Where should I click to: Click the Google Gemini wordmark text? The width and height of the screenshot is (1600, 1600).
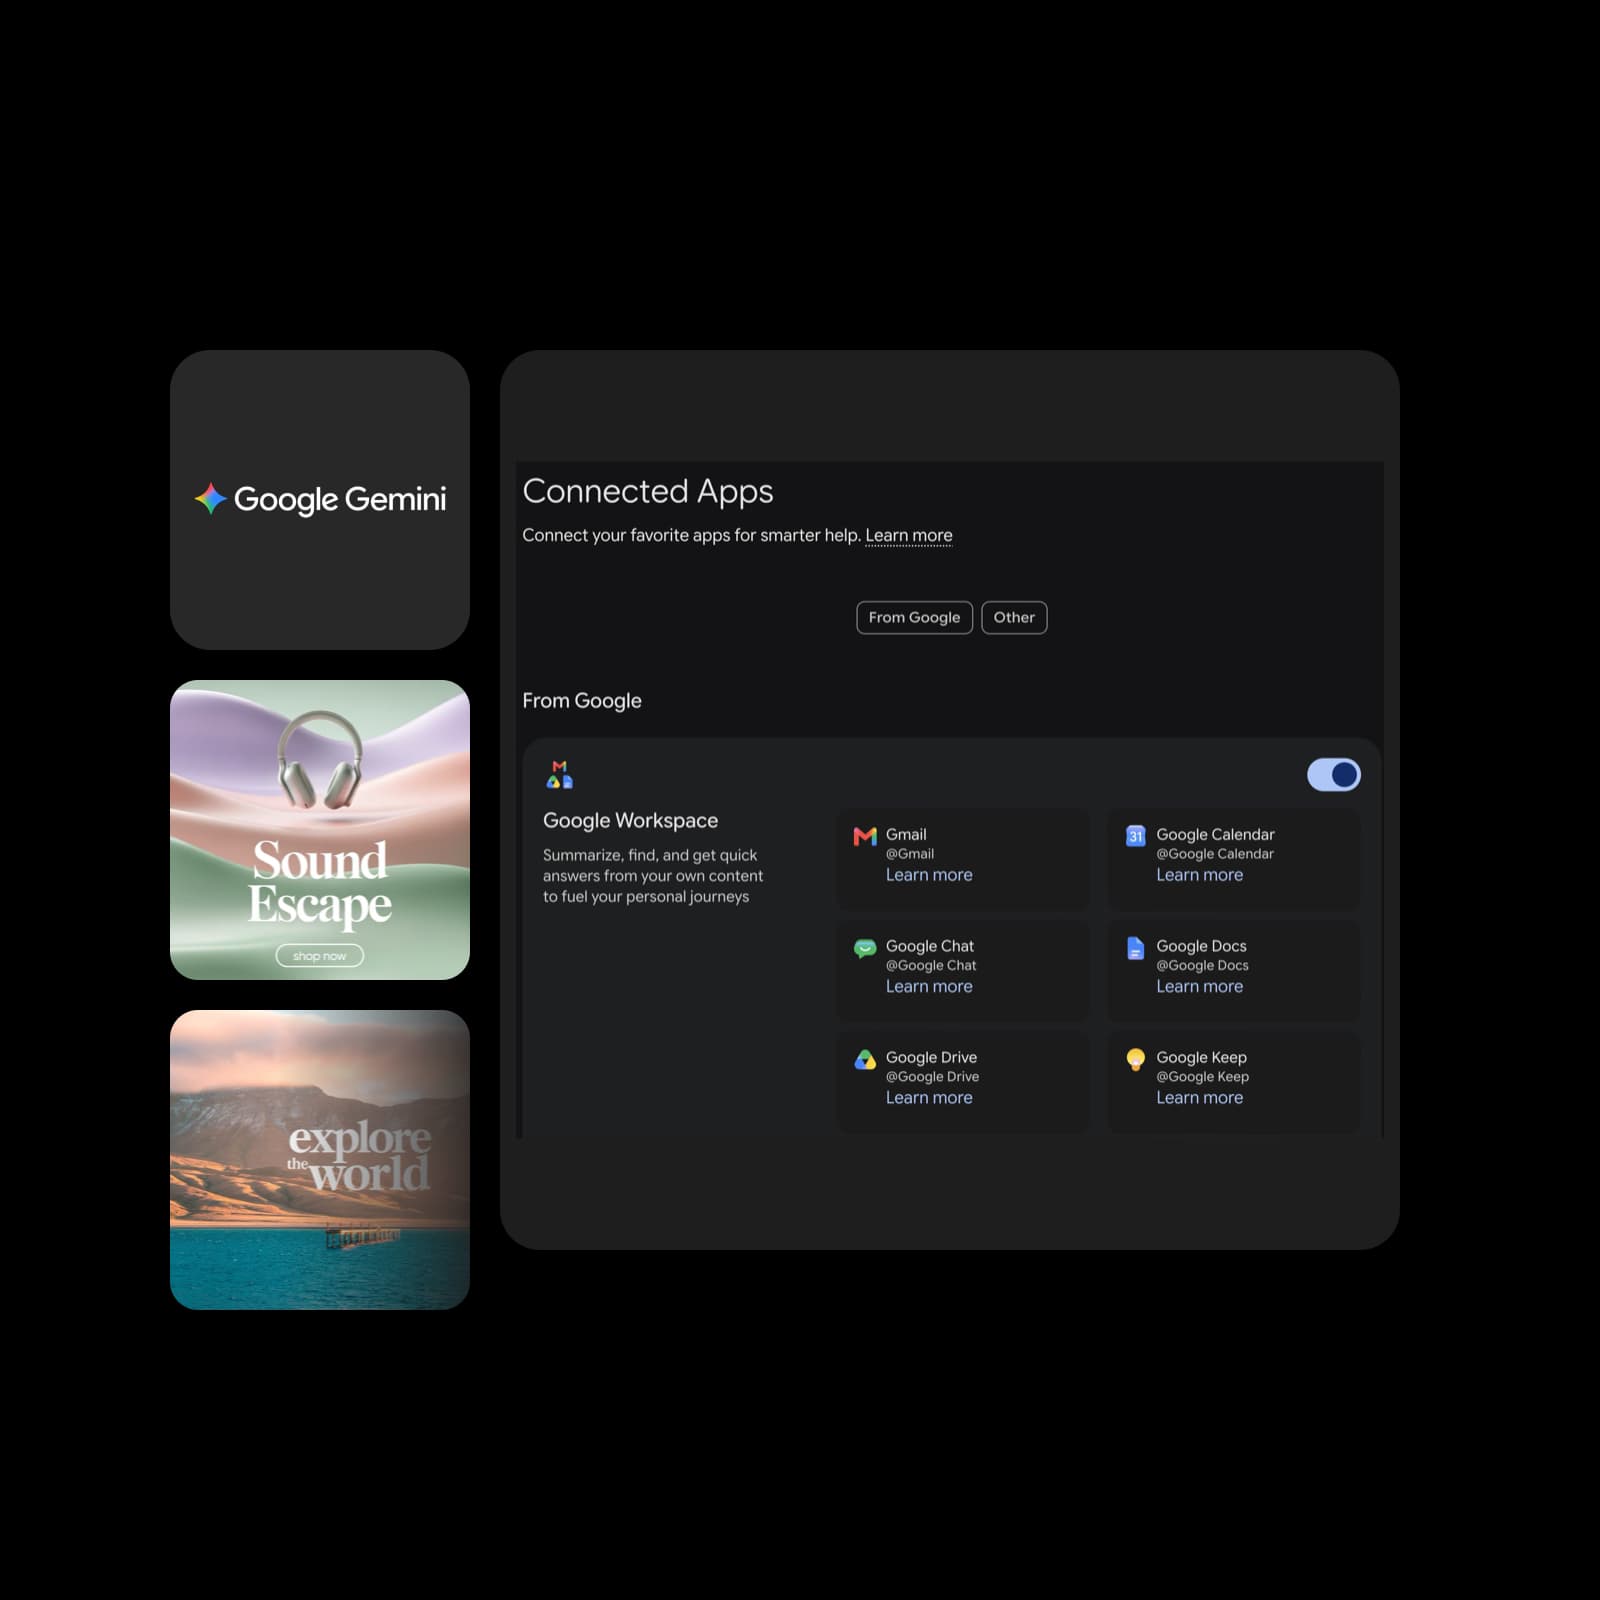[x=340, y=499]
